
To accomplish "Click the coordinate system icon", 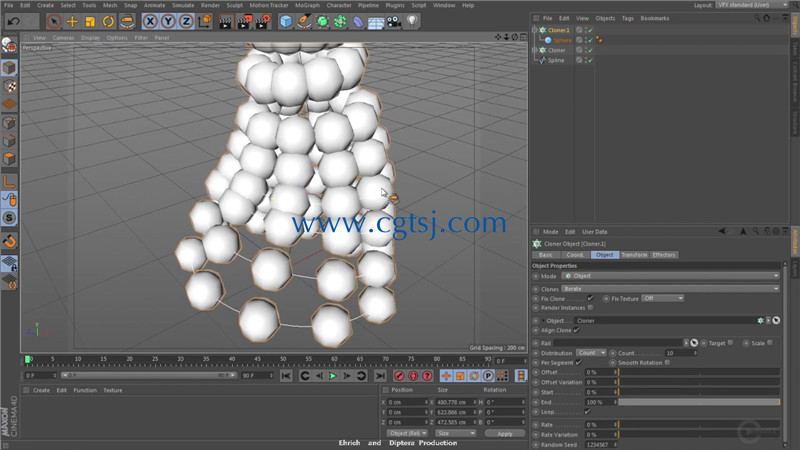I will coord(205,21).
